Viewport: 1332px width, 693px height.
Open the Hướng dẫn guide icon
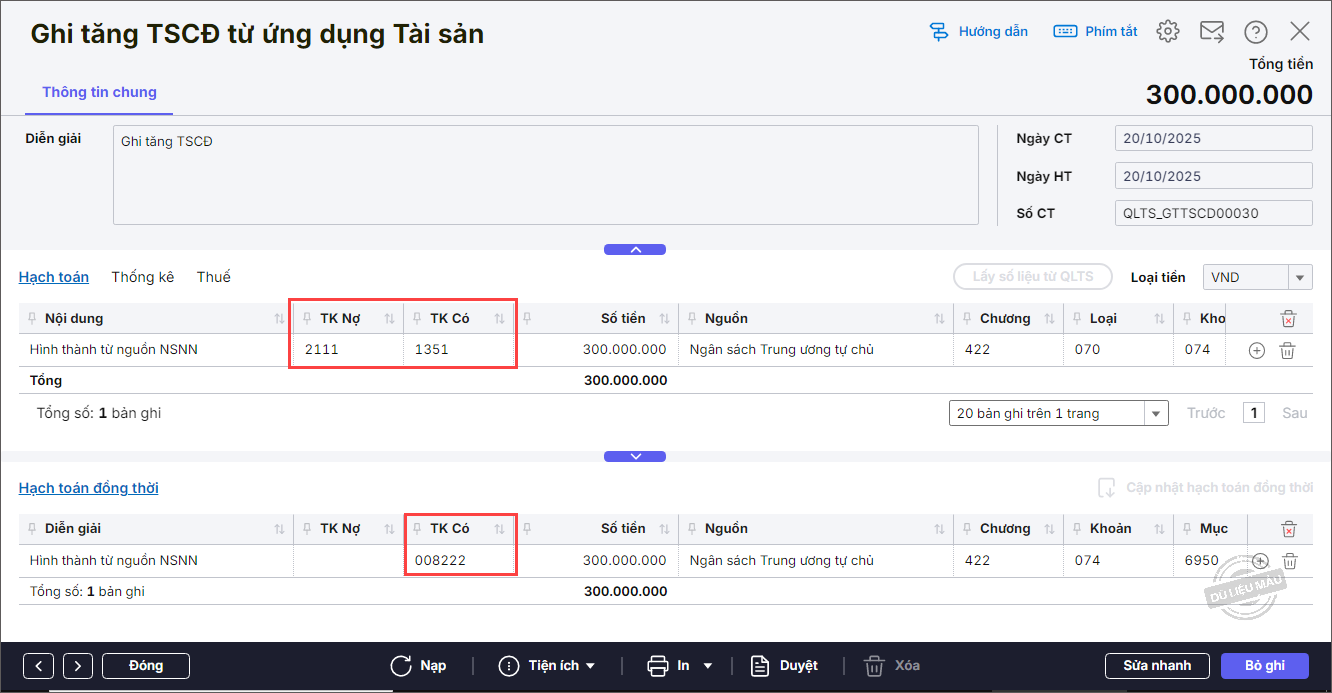click(x=939, y=32)
